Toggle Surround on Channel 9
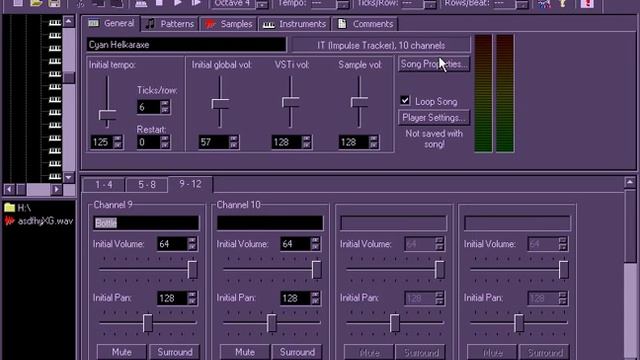The width and height of the screenshot is (640, 360). coord(175,352)
